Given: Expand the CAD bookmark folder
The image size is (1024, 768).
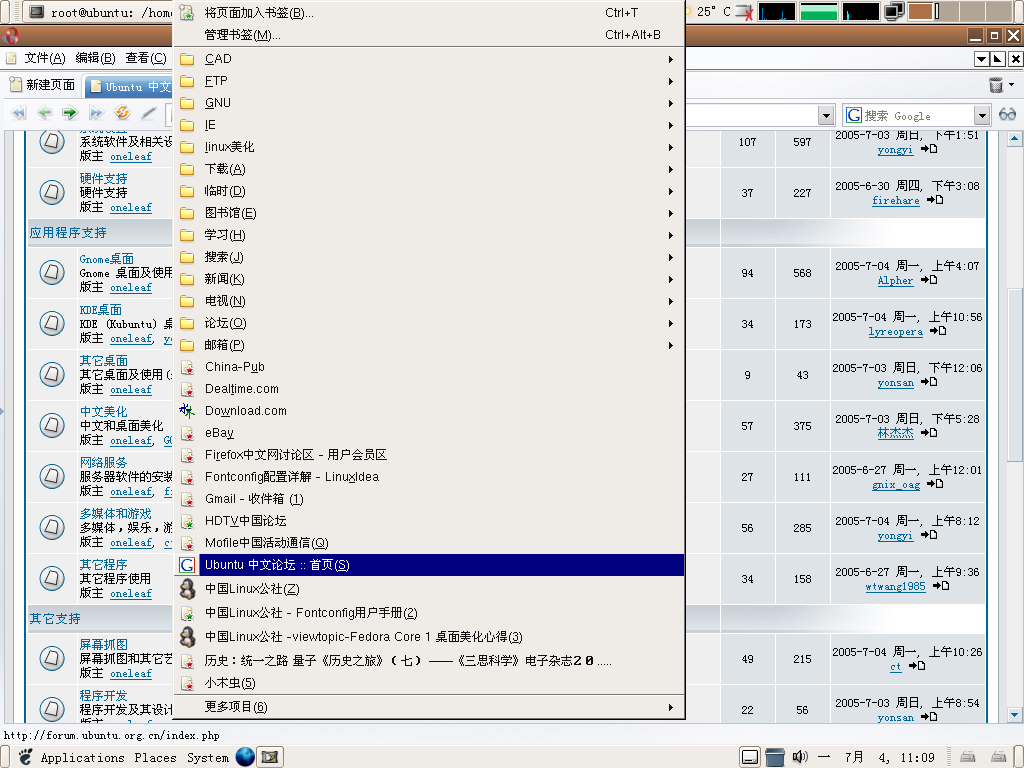Looking at the screenshot, I should pyautogui.click(x=430, y=59).
